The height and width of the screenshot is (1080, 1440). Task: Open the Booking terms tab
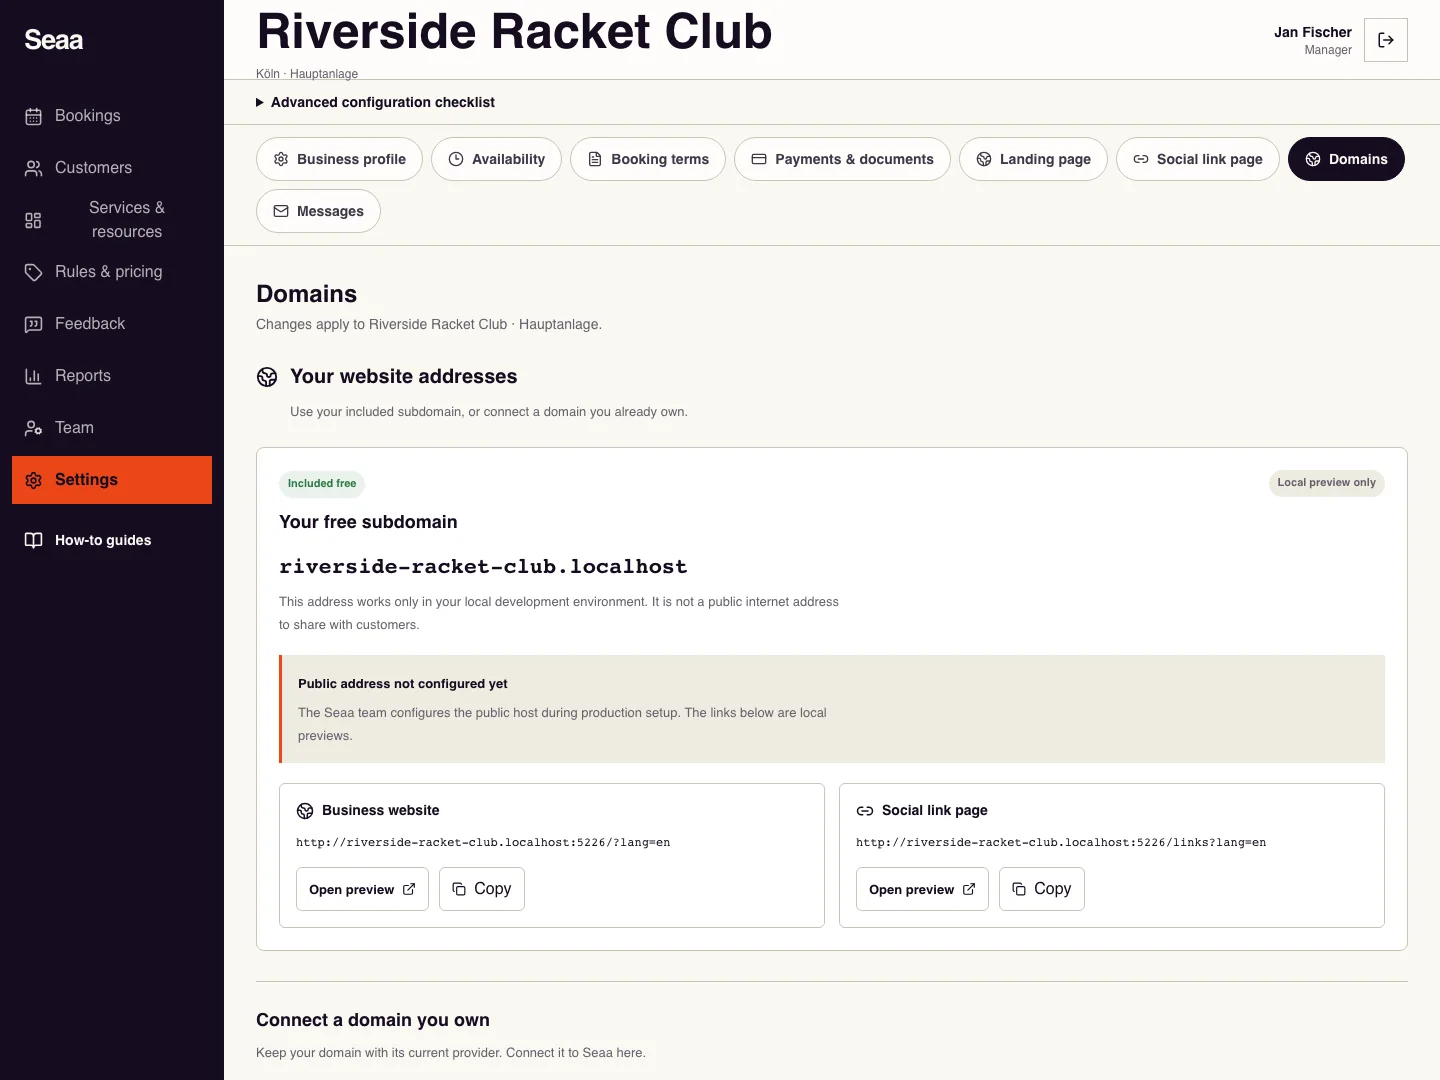point(648,159)
